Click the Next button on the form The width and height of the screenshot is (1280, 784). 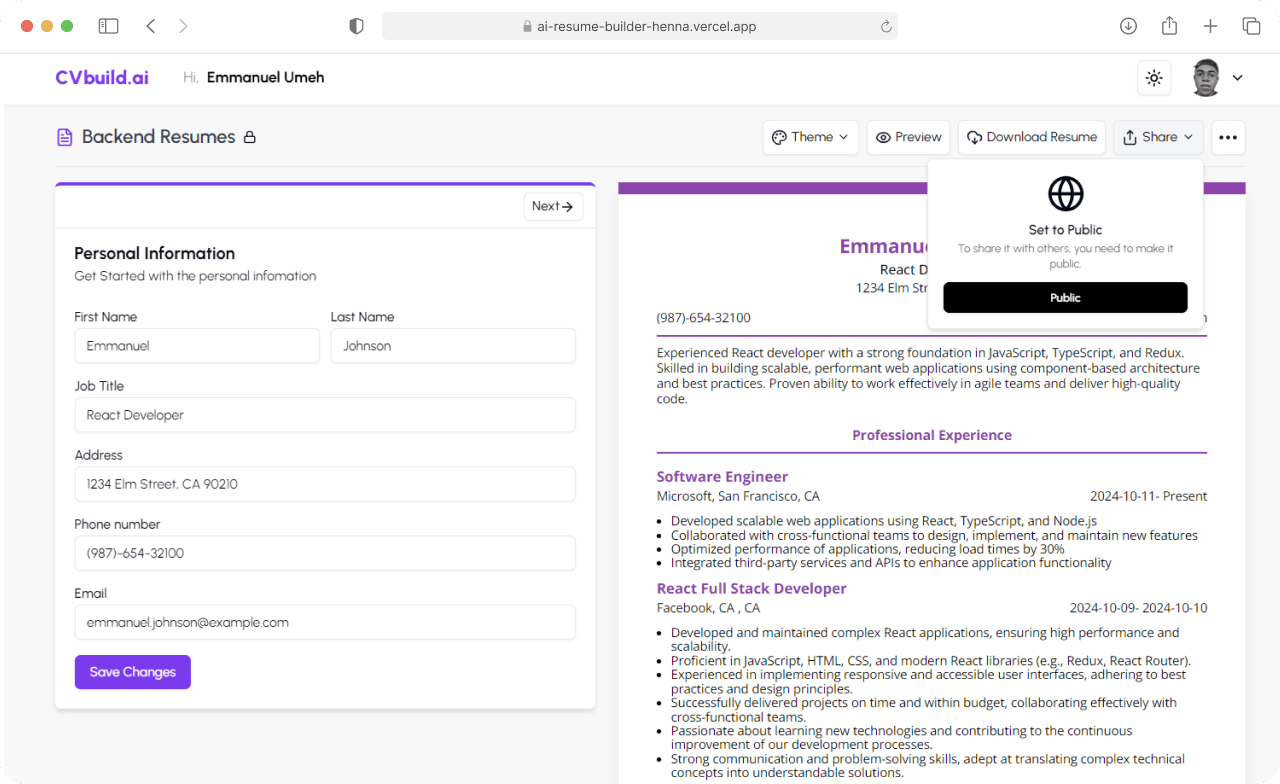tap(553, 206)
